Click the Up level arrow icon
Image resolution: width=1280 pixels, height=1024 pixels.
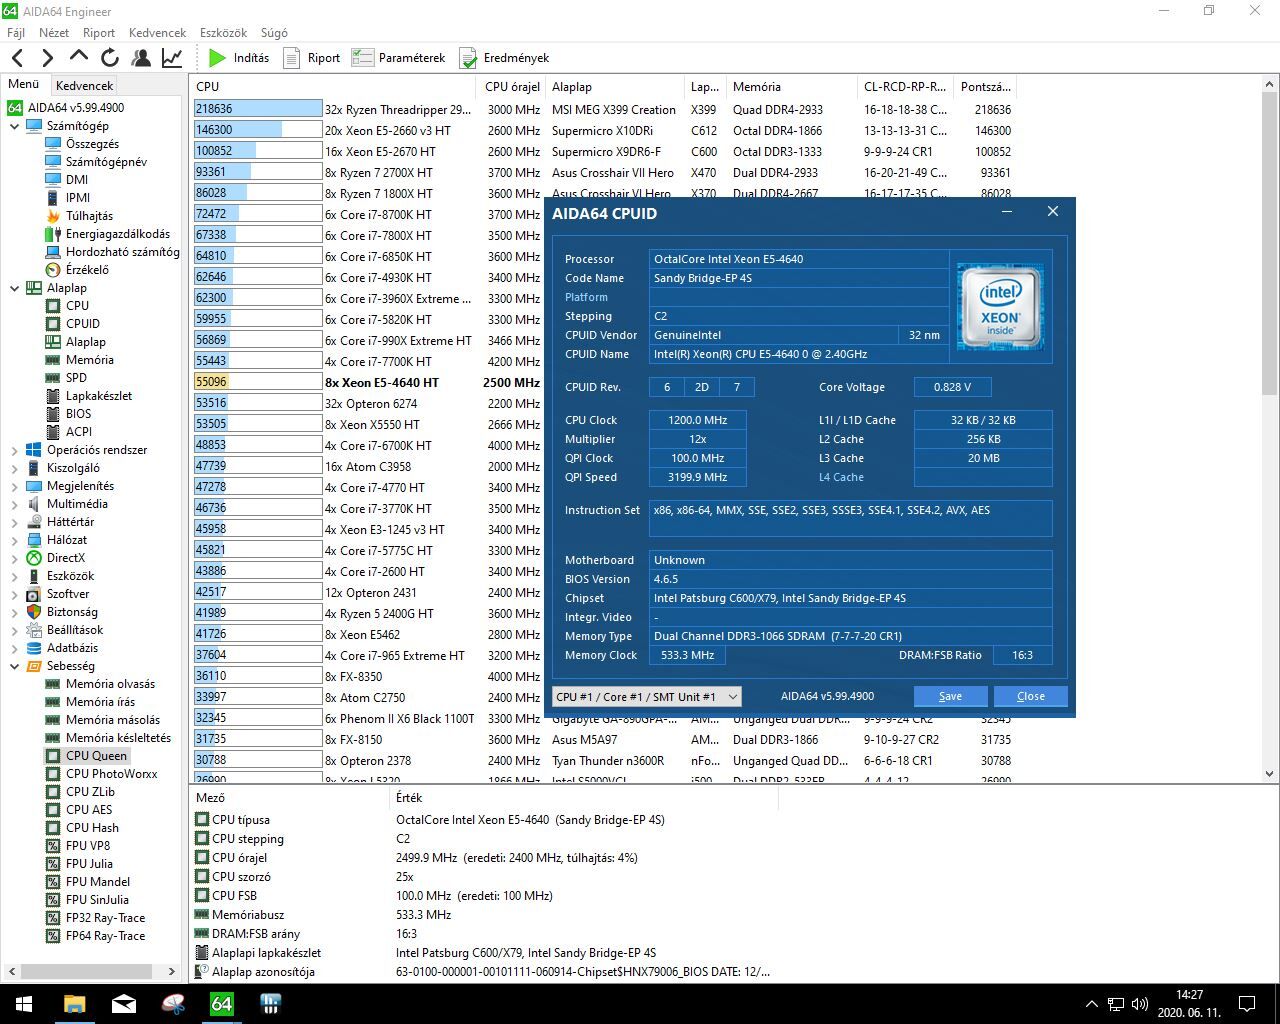click(79, 57)
